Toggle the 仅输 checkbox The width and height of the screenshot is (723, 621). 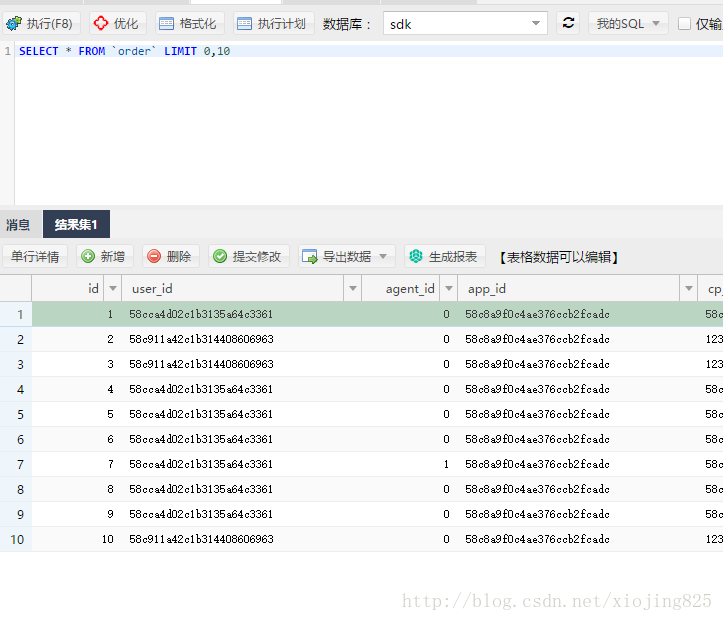pos(684,24)
